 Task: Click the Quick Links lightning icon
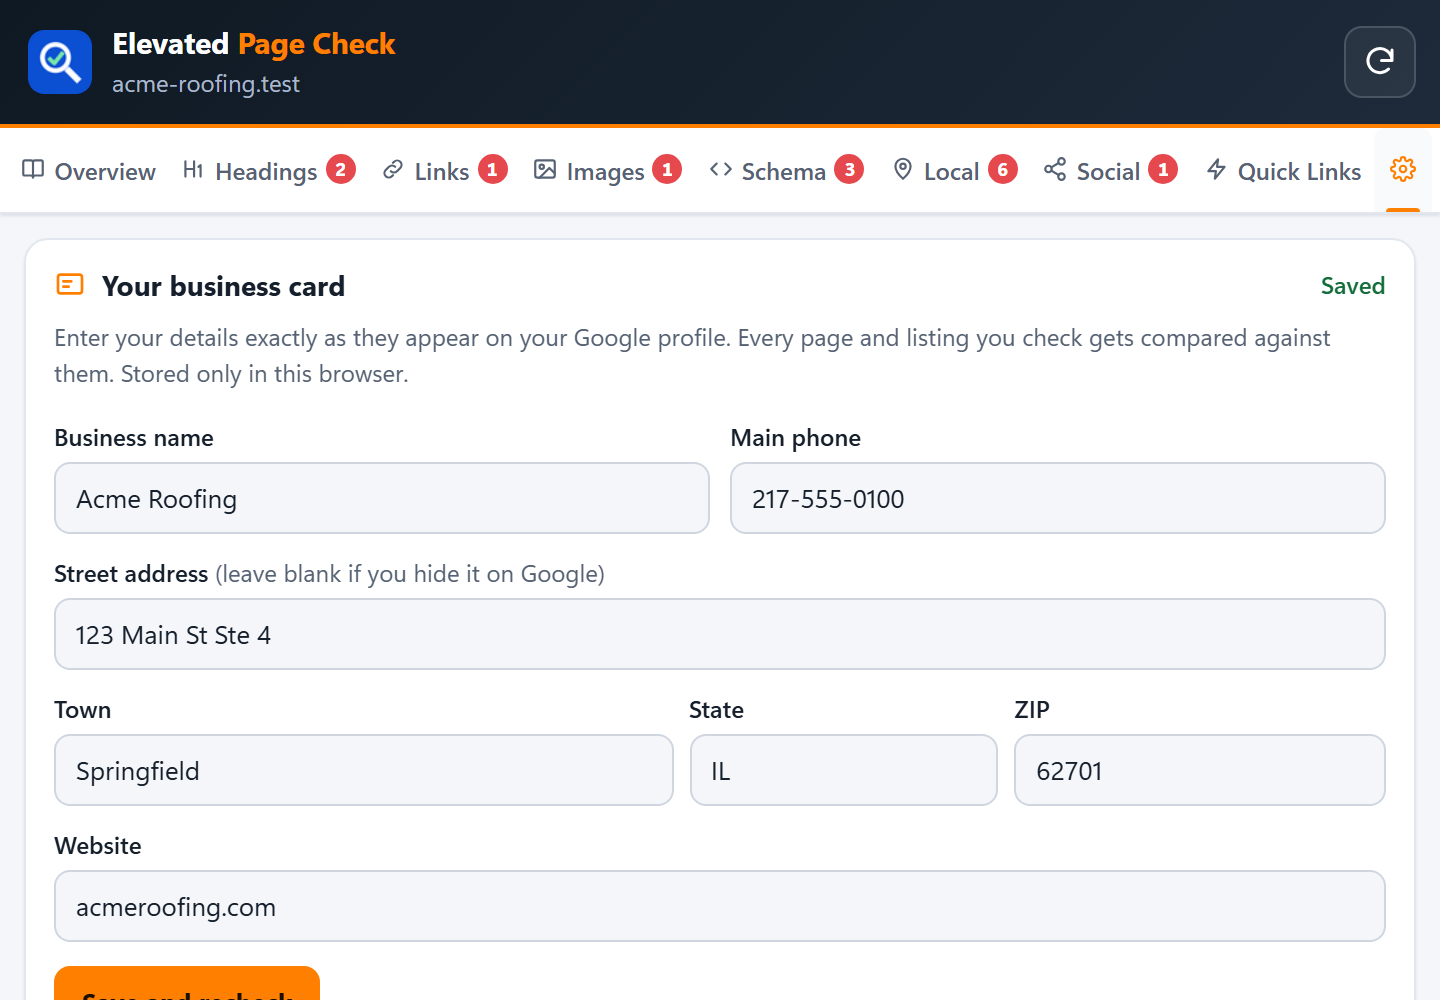point(1216,170)
